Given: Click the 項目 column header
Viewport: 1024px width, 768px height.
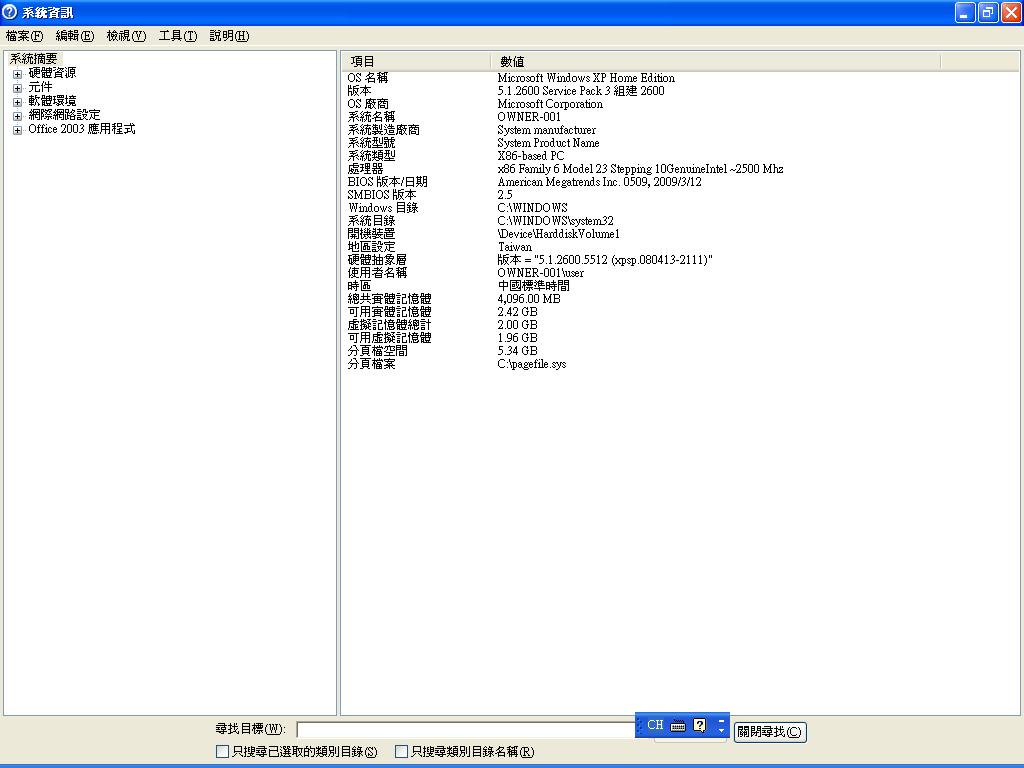Looking at the screenshot, I should click(x=416, y=61).
